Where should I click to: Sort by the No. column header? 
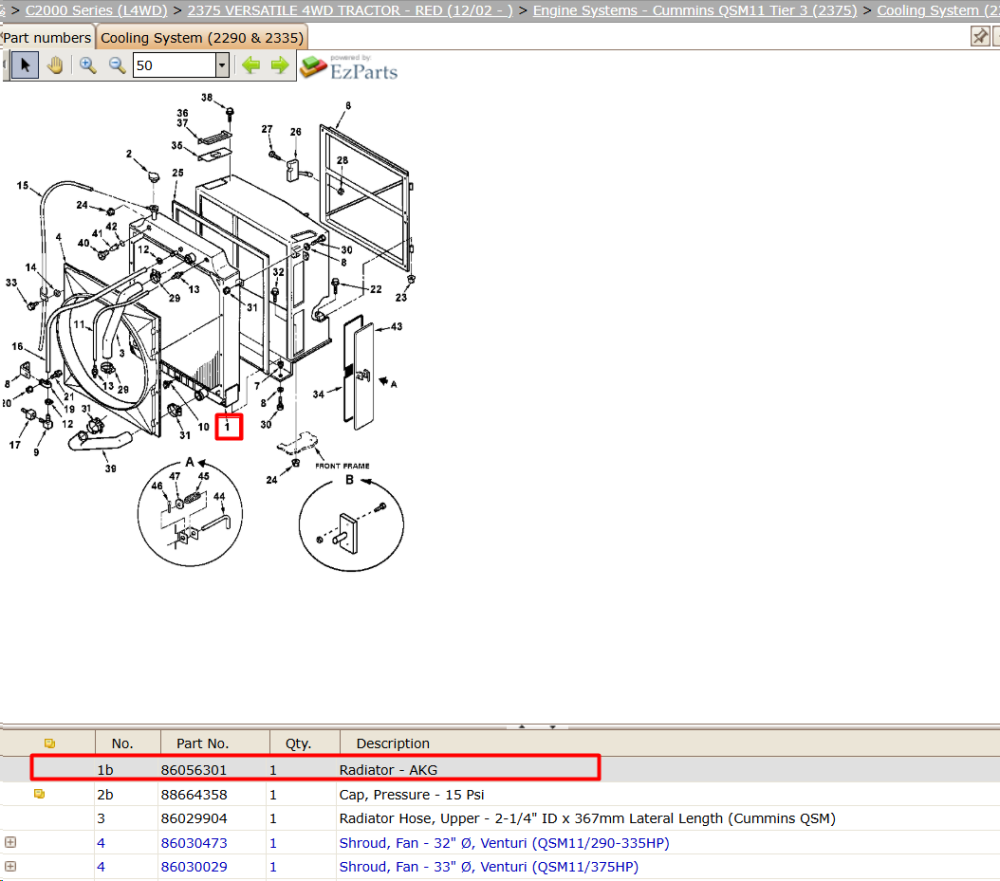122,743
